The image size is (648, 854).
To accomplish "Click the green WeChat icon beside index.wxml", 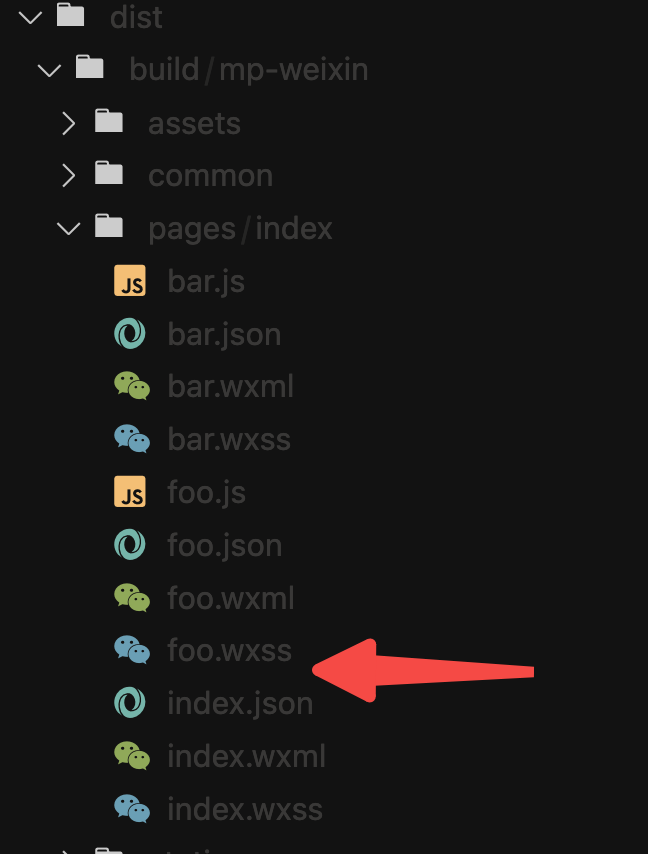I will (x=132, y=755).
